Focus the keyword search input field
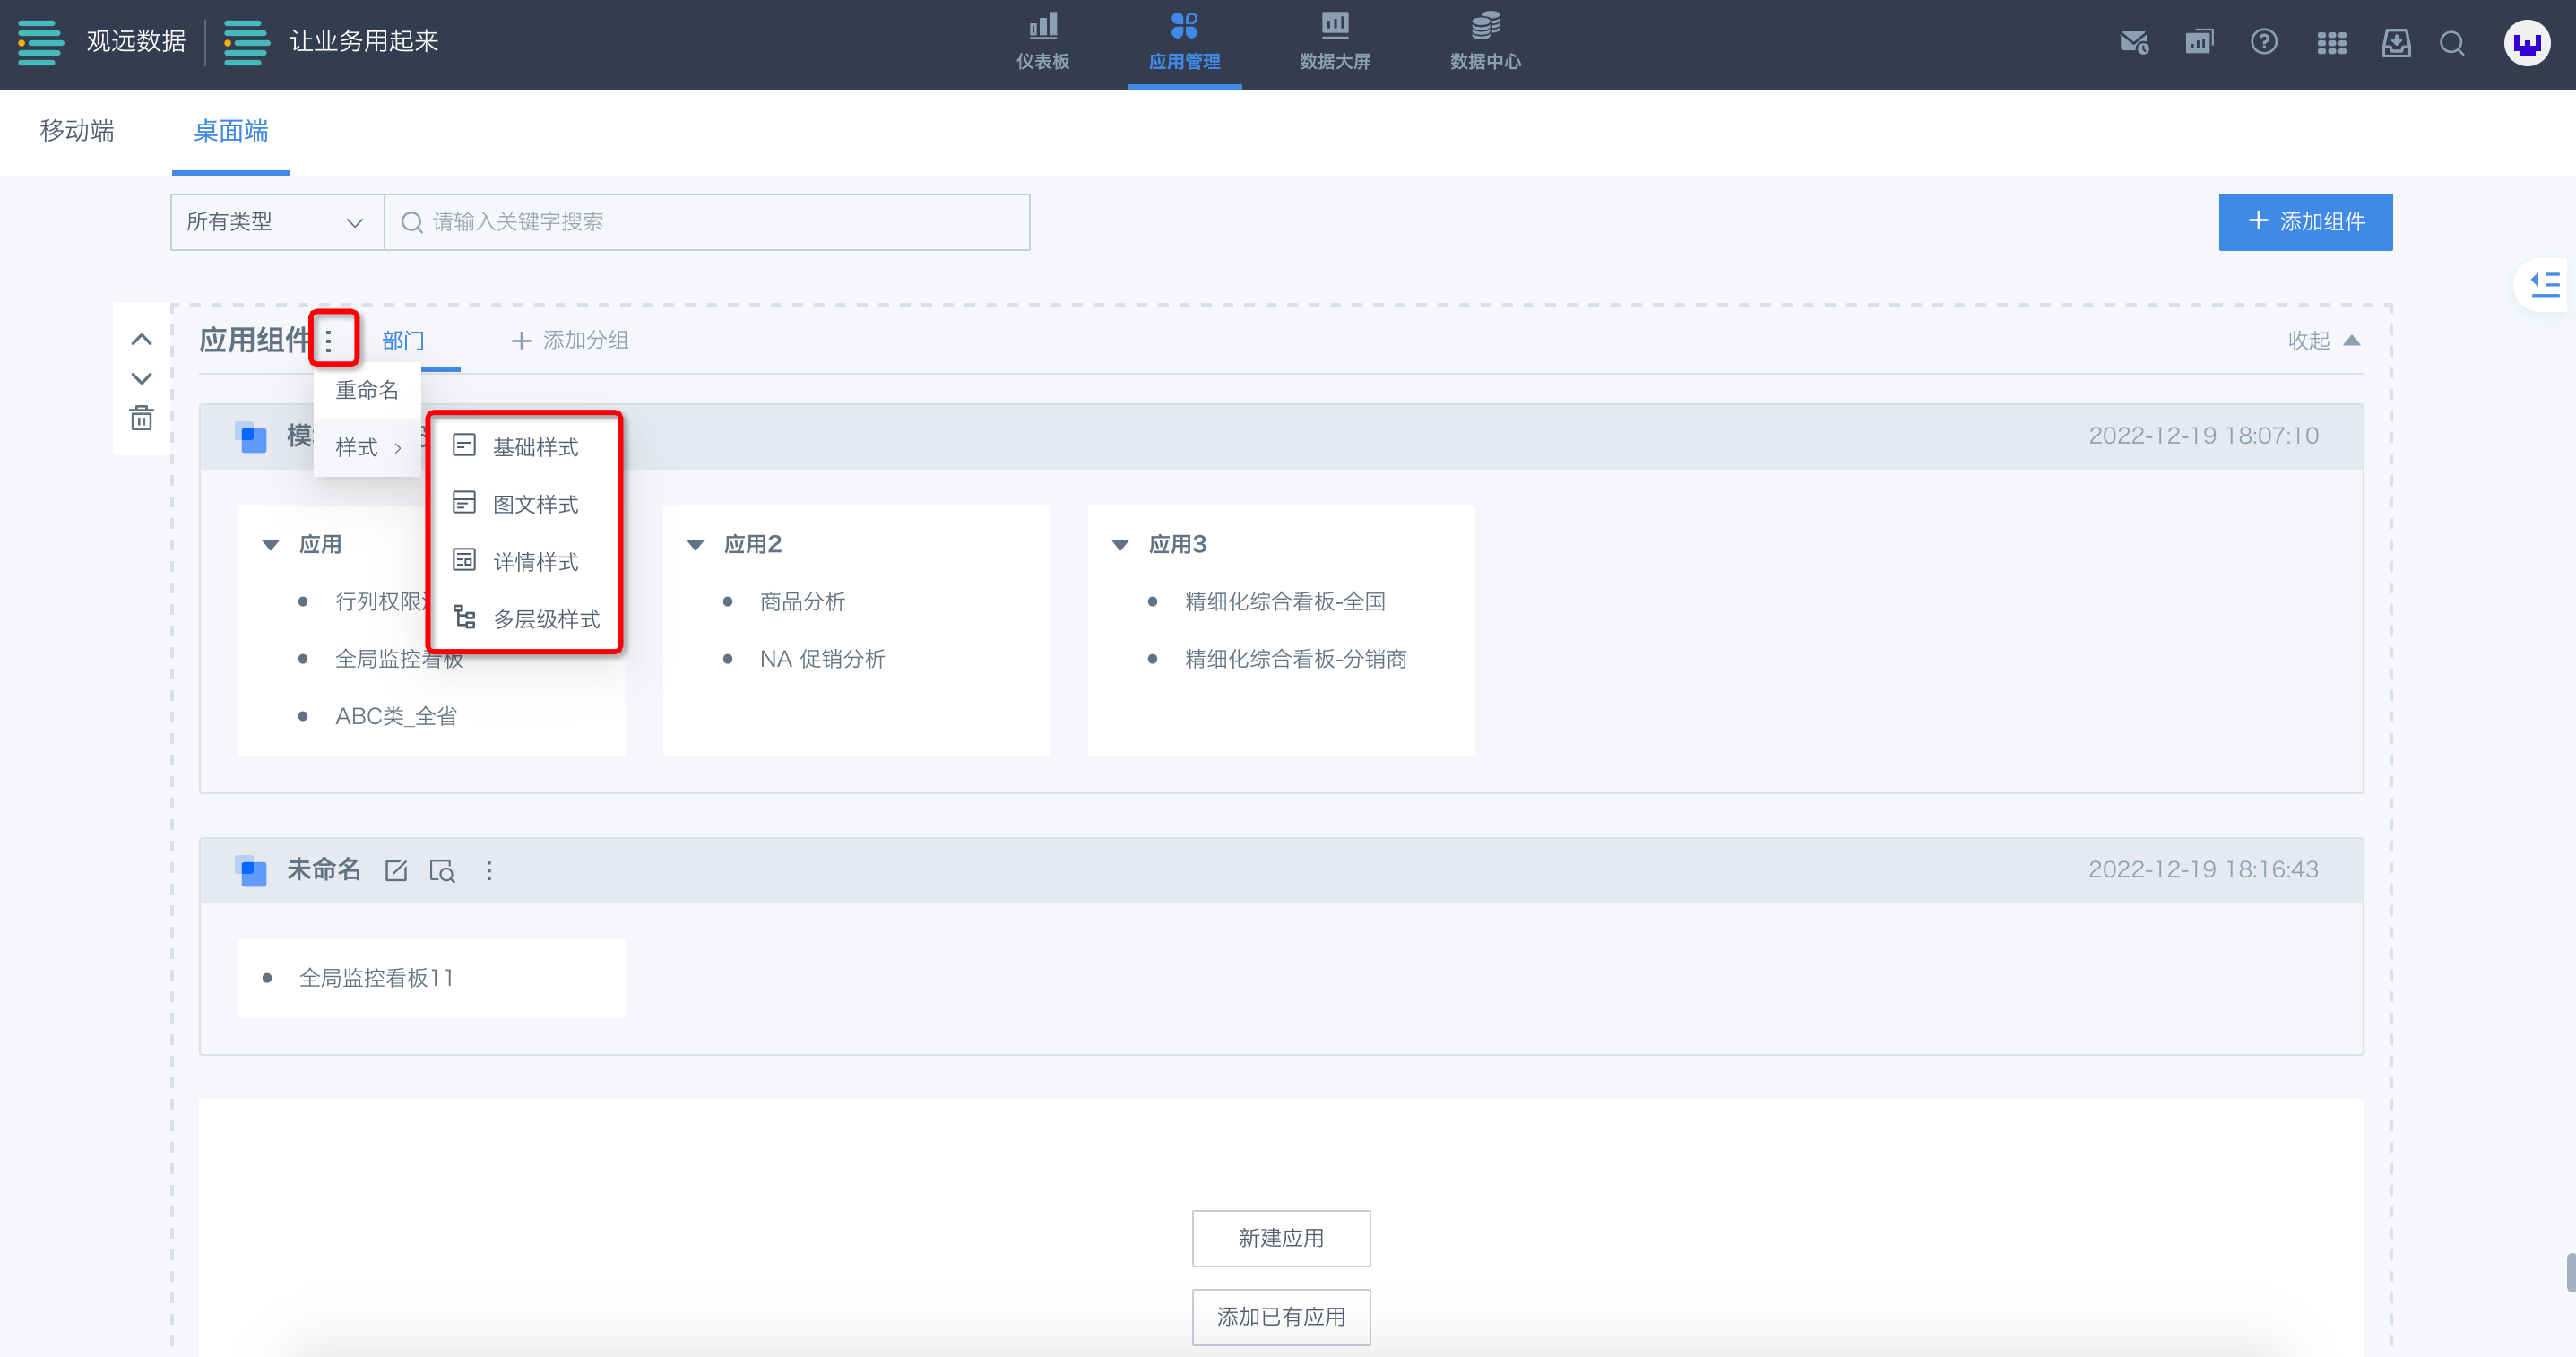 [x=707, y=222]
